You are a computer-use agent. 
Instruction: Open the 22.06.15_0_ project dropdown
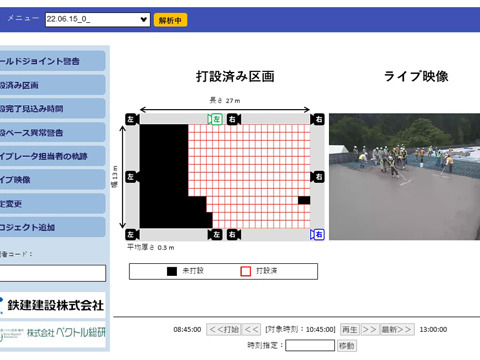(x=98, y=20)
